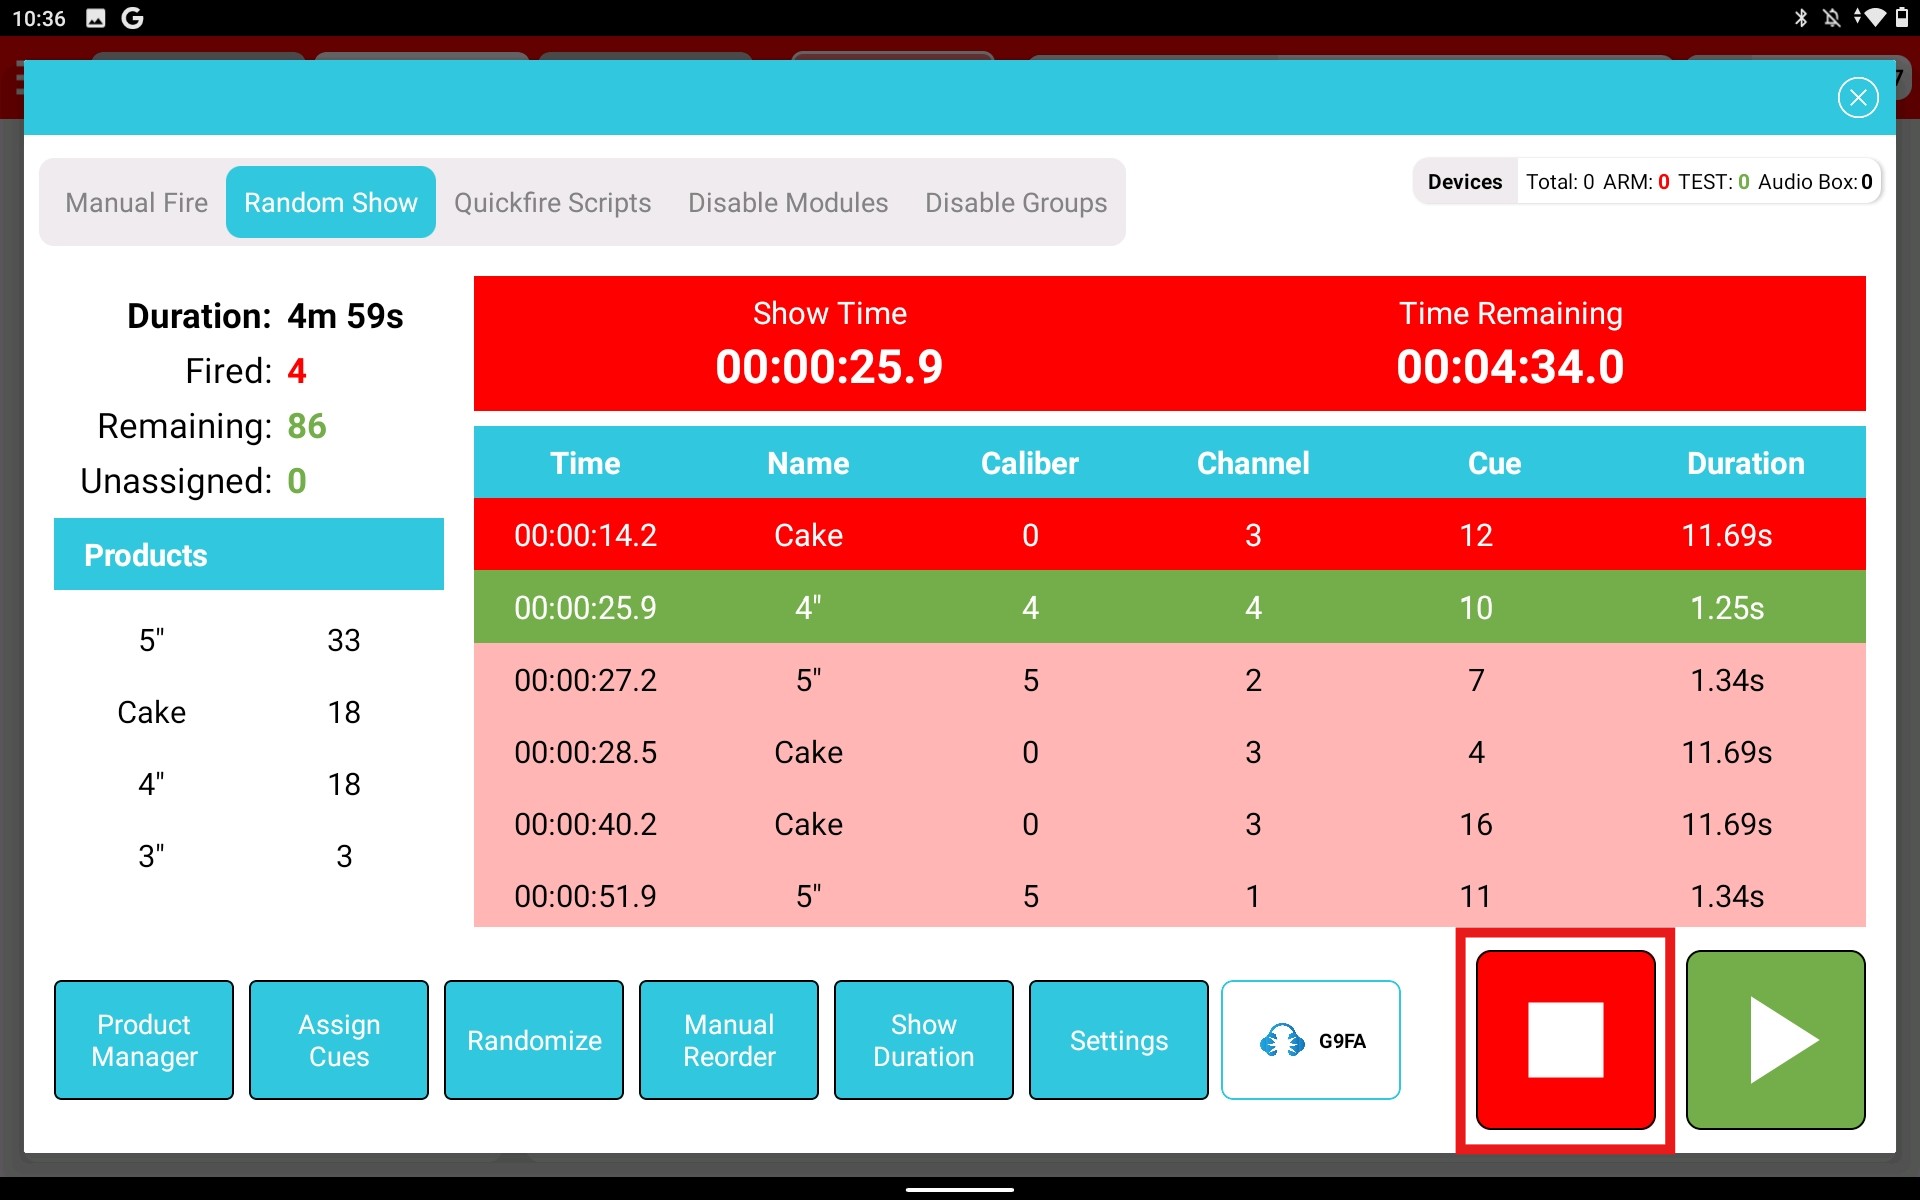Screen dimensions: 1920x1200
Task: Click the Assign Cues button
Action: [339, 1040]
